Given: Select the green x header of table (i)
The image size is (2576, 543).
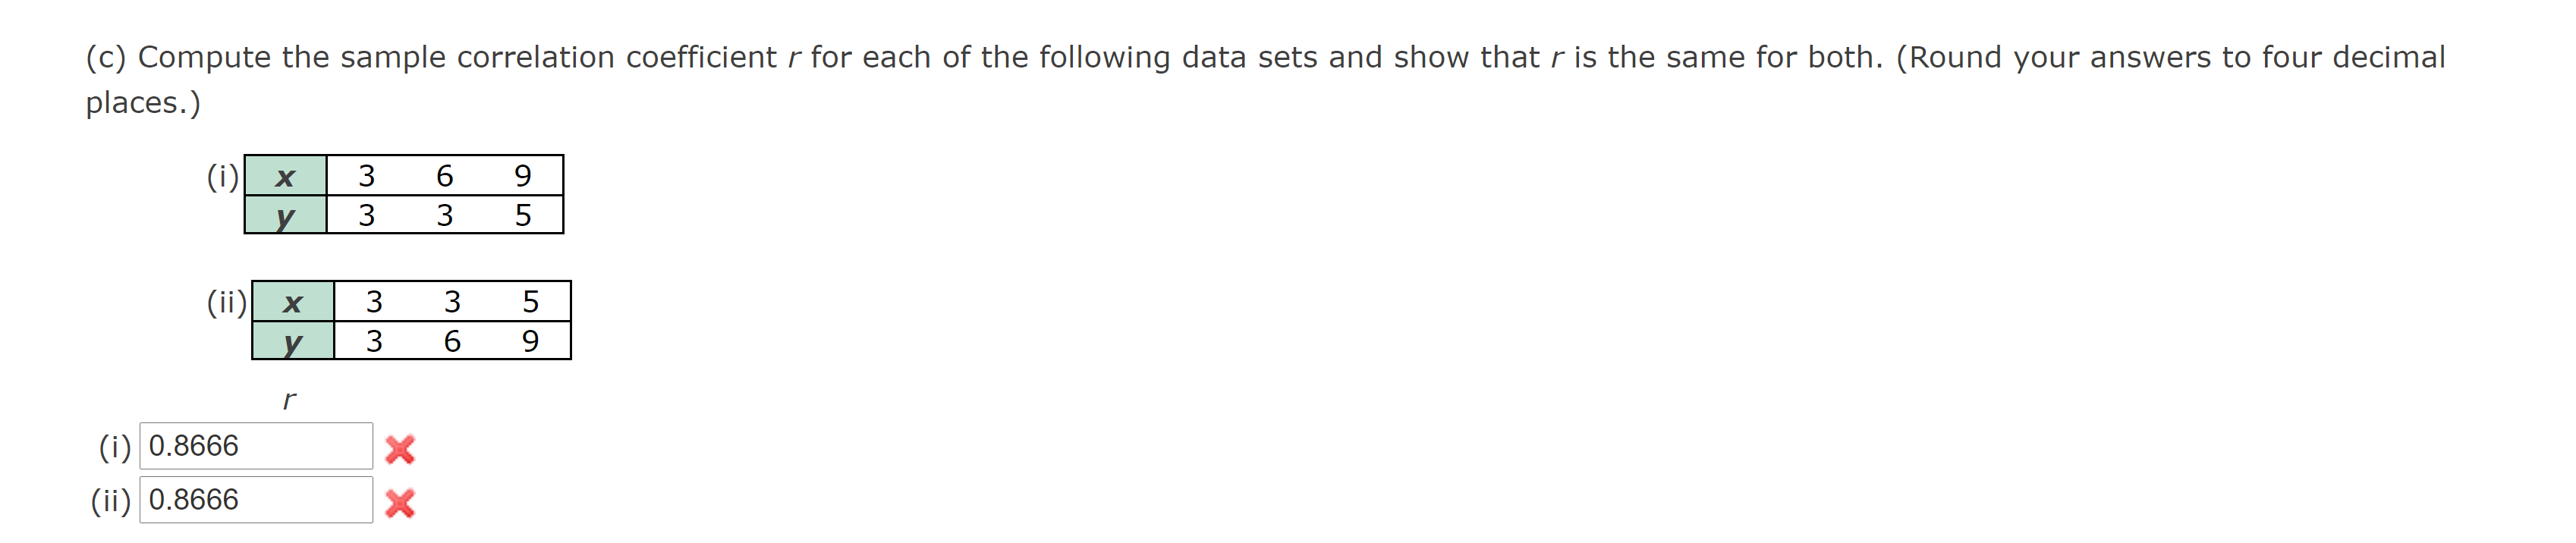Looking at the screenshot, I should pyautogui.click(x=287, y=177).
